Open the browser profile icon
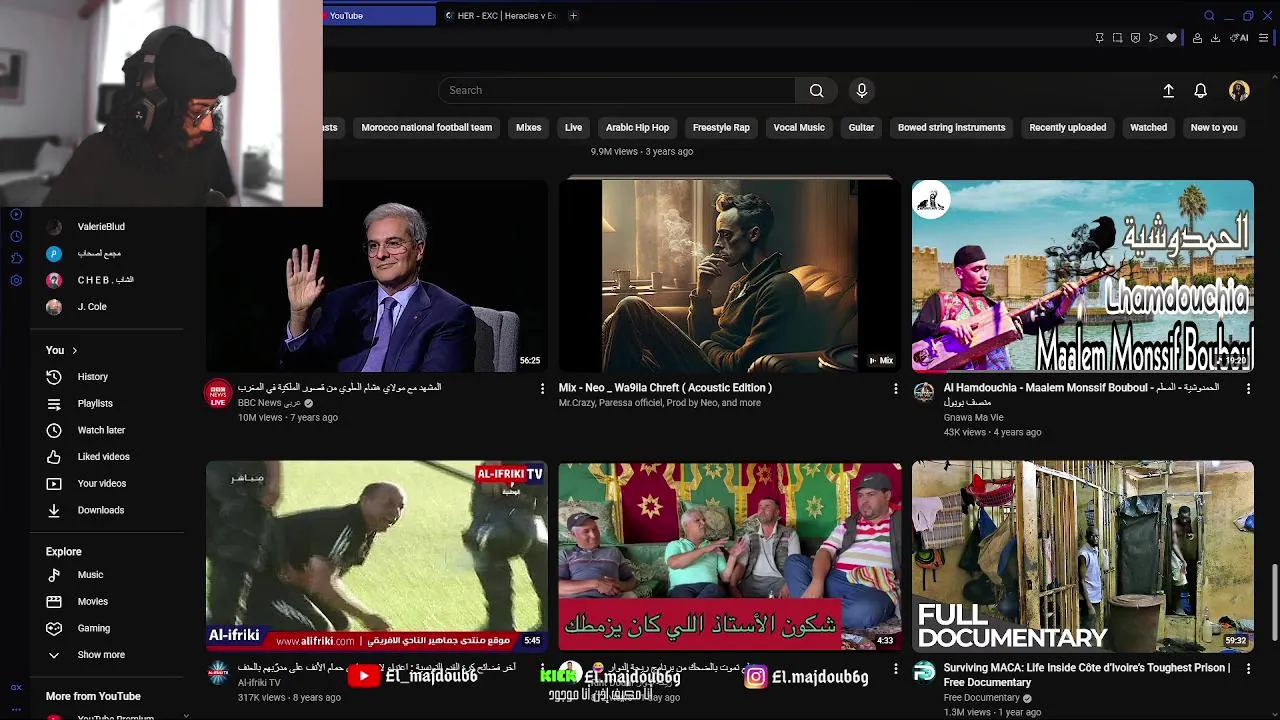 pos(1196,38)
